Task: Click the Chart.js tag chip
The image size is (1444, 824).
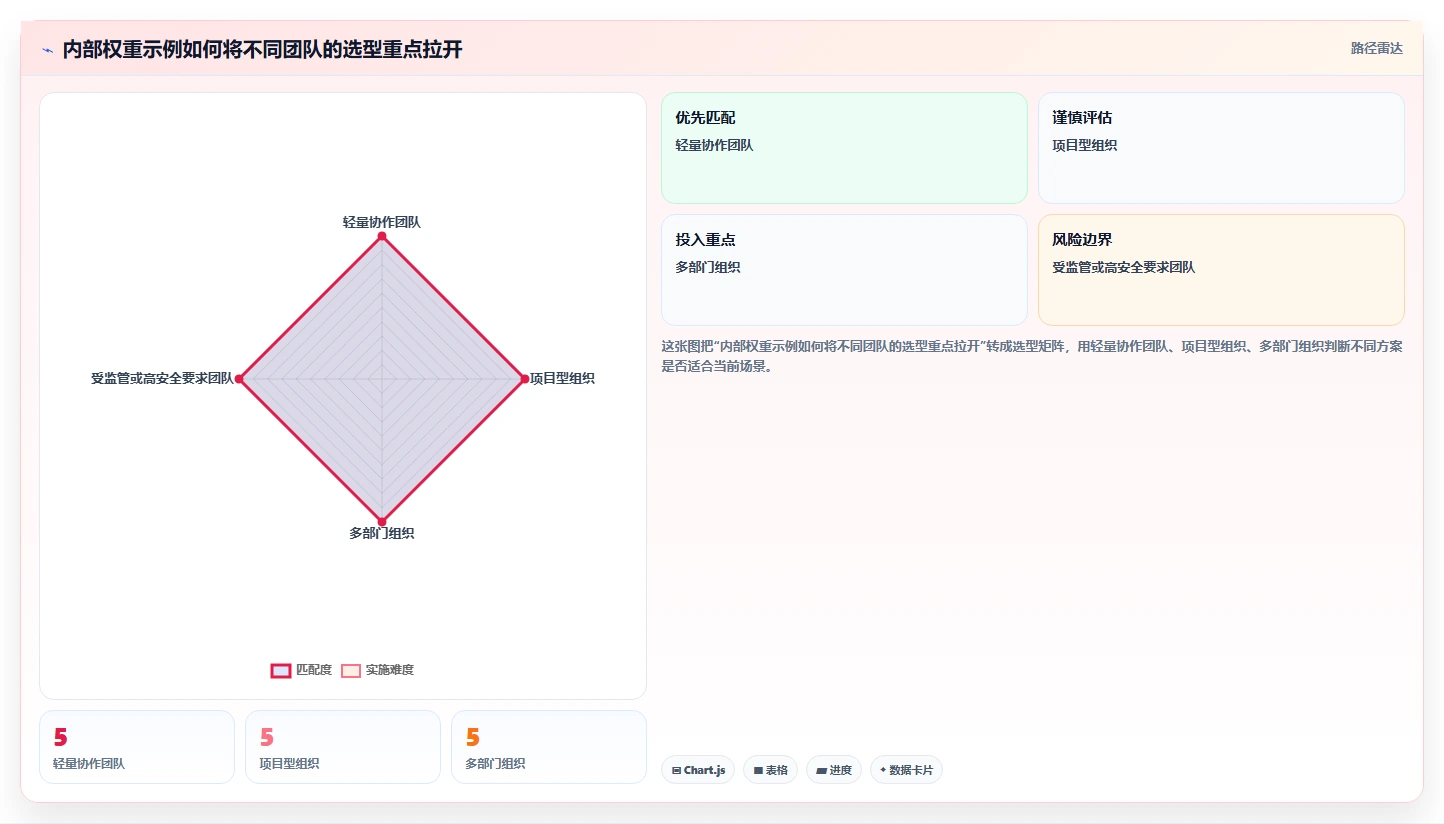Action: point(698,770)
